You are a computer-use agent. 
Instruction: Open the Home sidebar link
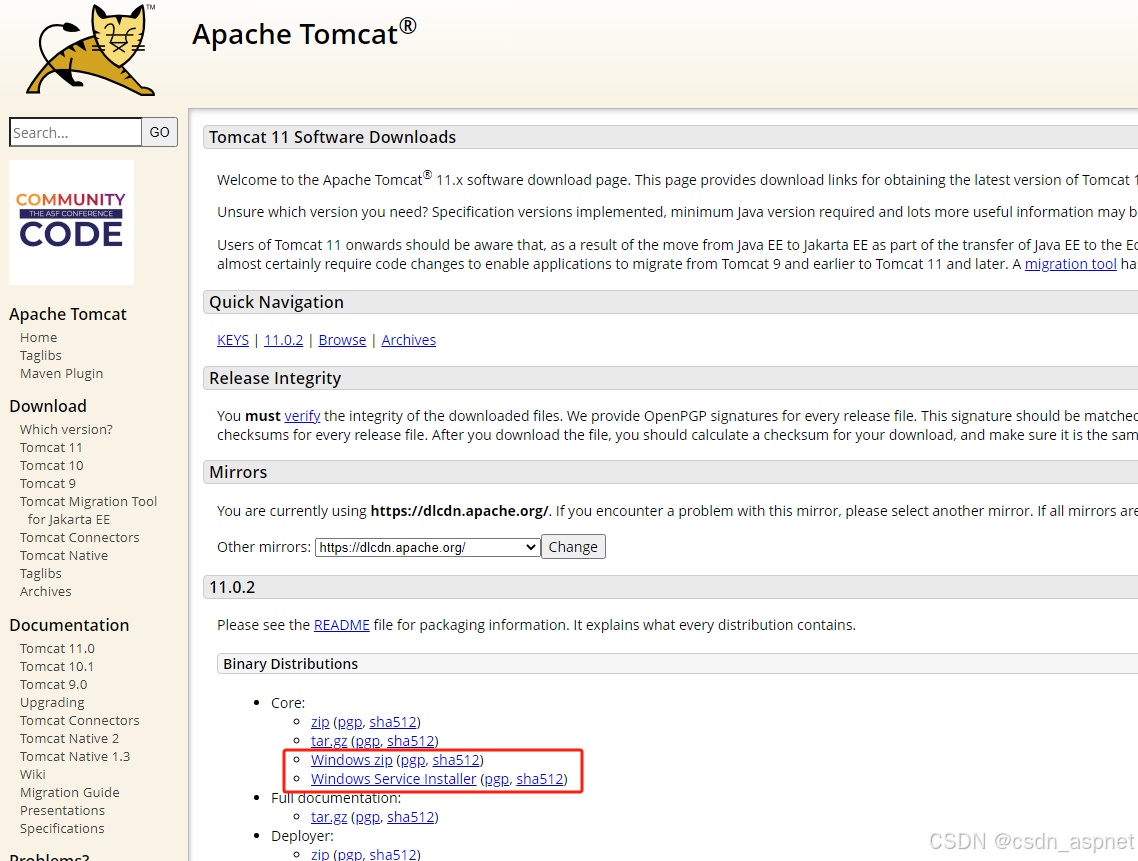click(38, 338)
